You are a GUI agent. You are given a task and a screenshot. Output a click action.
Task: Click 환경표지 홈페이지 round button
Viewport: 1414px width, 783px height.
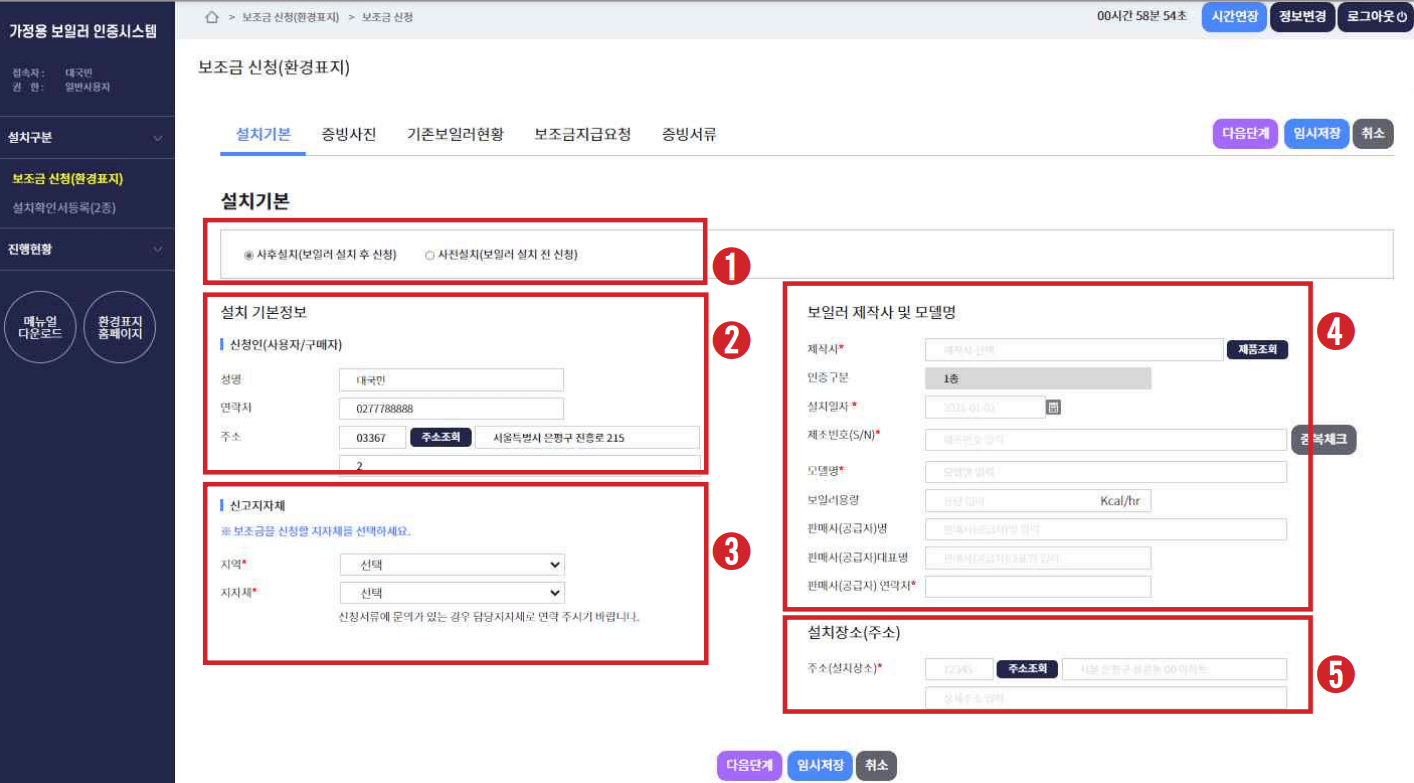coord(120,327)
